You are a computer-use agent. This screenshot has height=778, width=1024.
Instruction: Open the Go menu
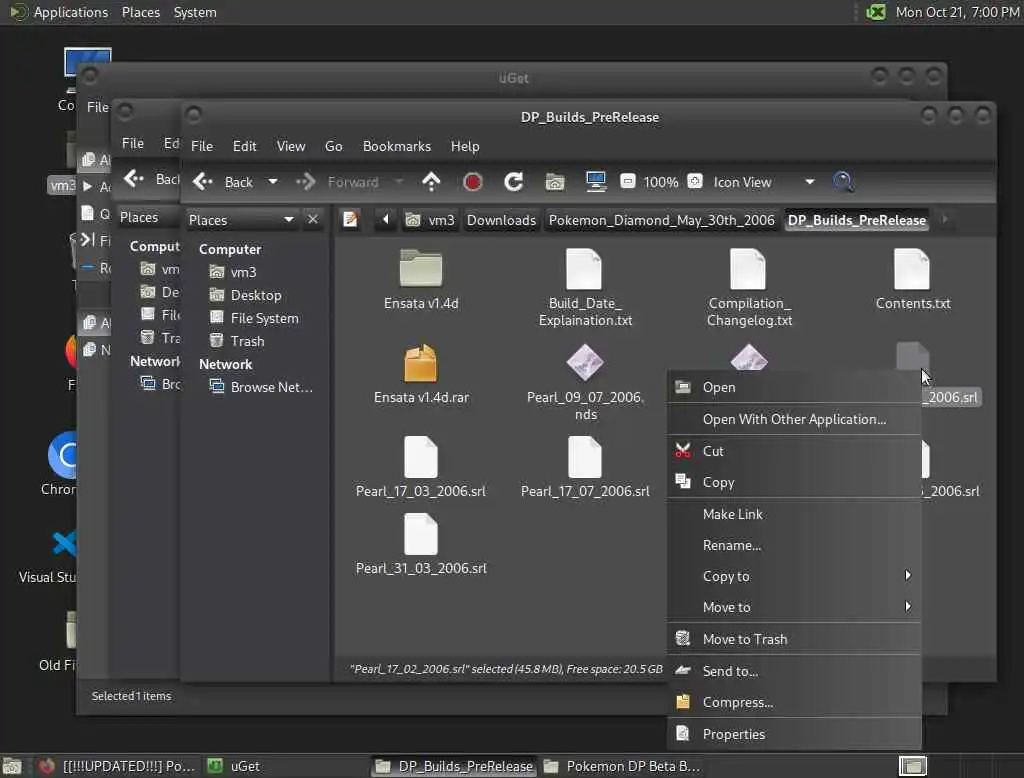click(x=334, y=146)
